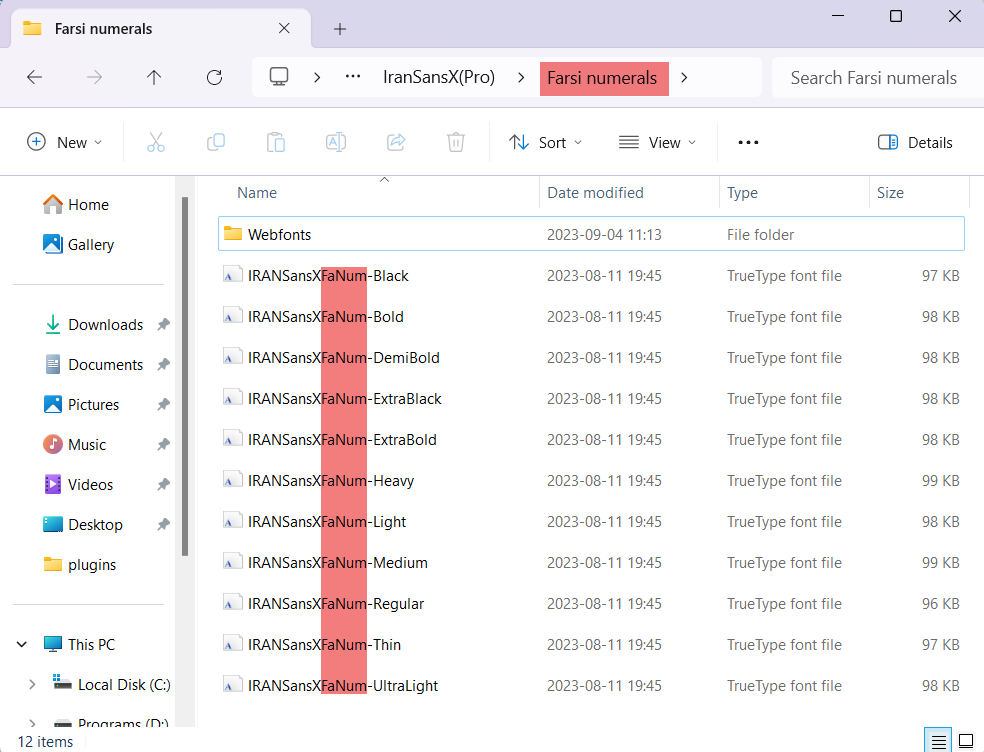Select IRANSansXFaNum-Regular font file
984x752 pixels.
(591, 604)
